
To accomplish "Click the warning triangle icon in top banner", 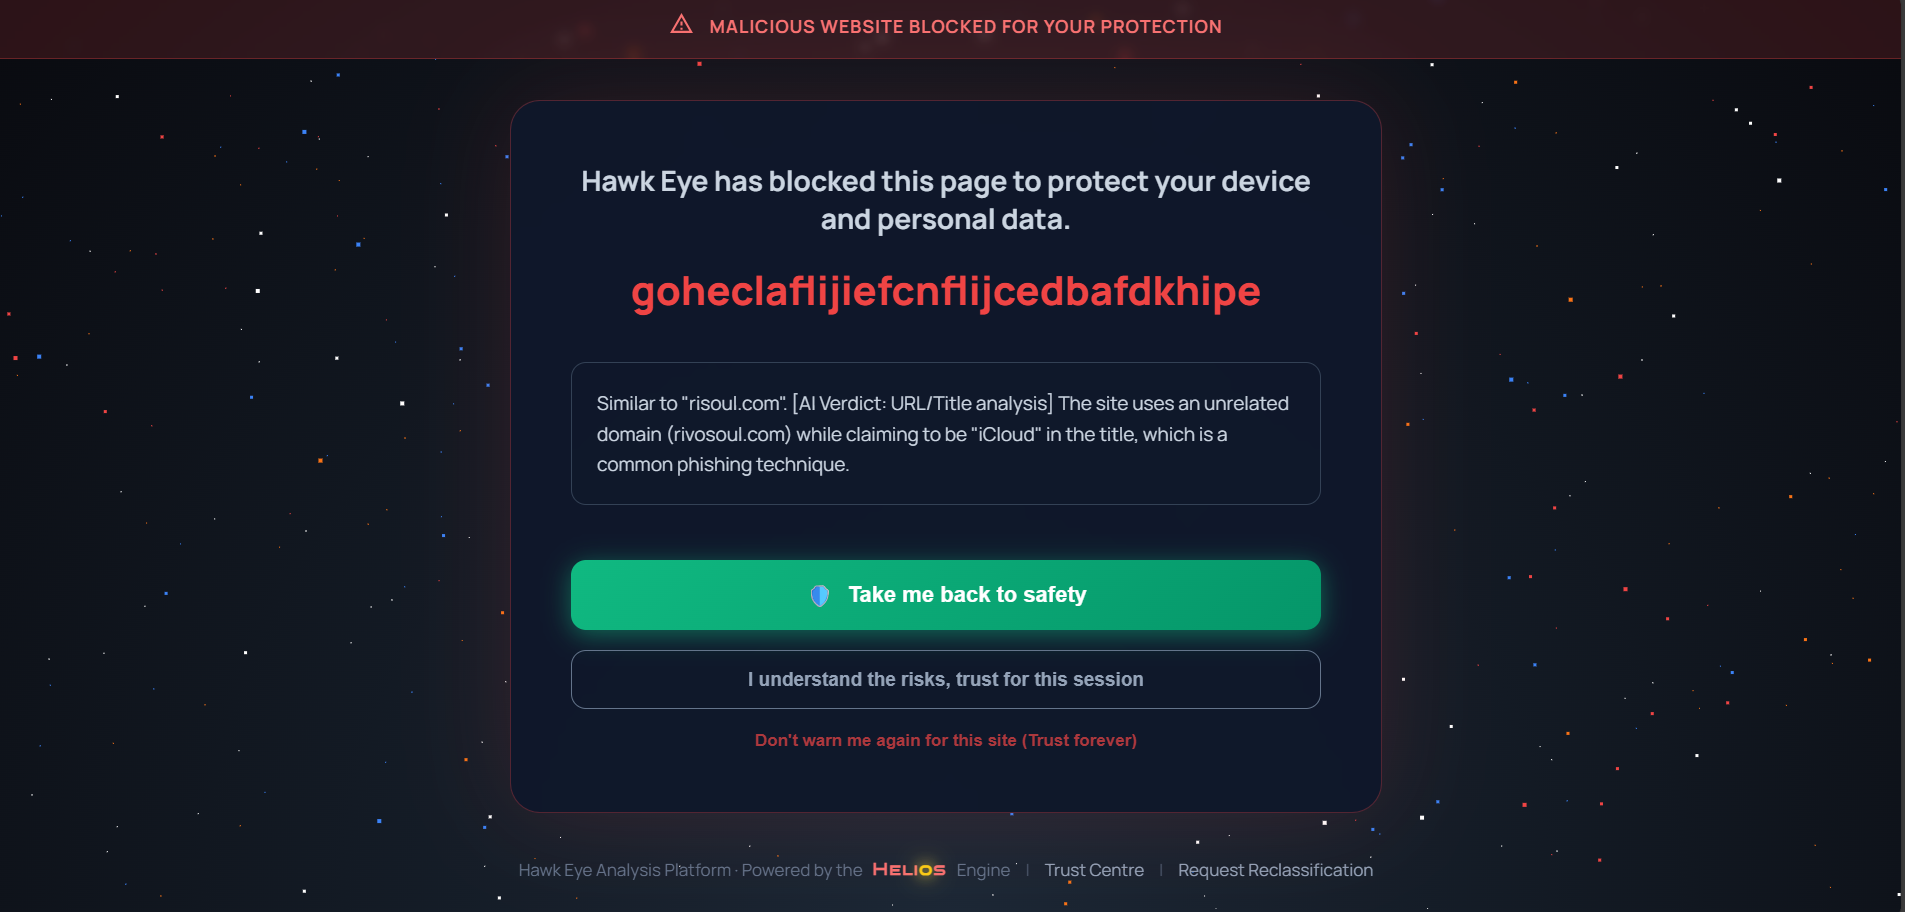I will [x=681, y=25].
